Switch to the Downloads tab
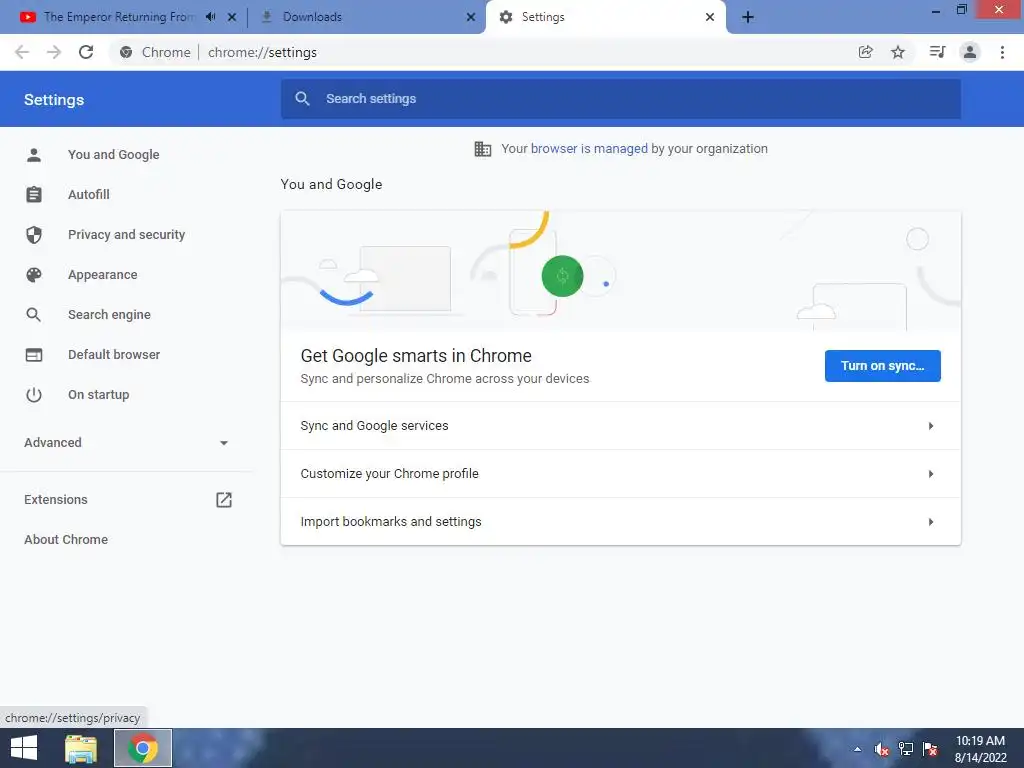The image size is (1024, 768). point(312,17)
